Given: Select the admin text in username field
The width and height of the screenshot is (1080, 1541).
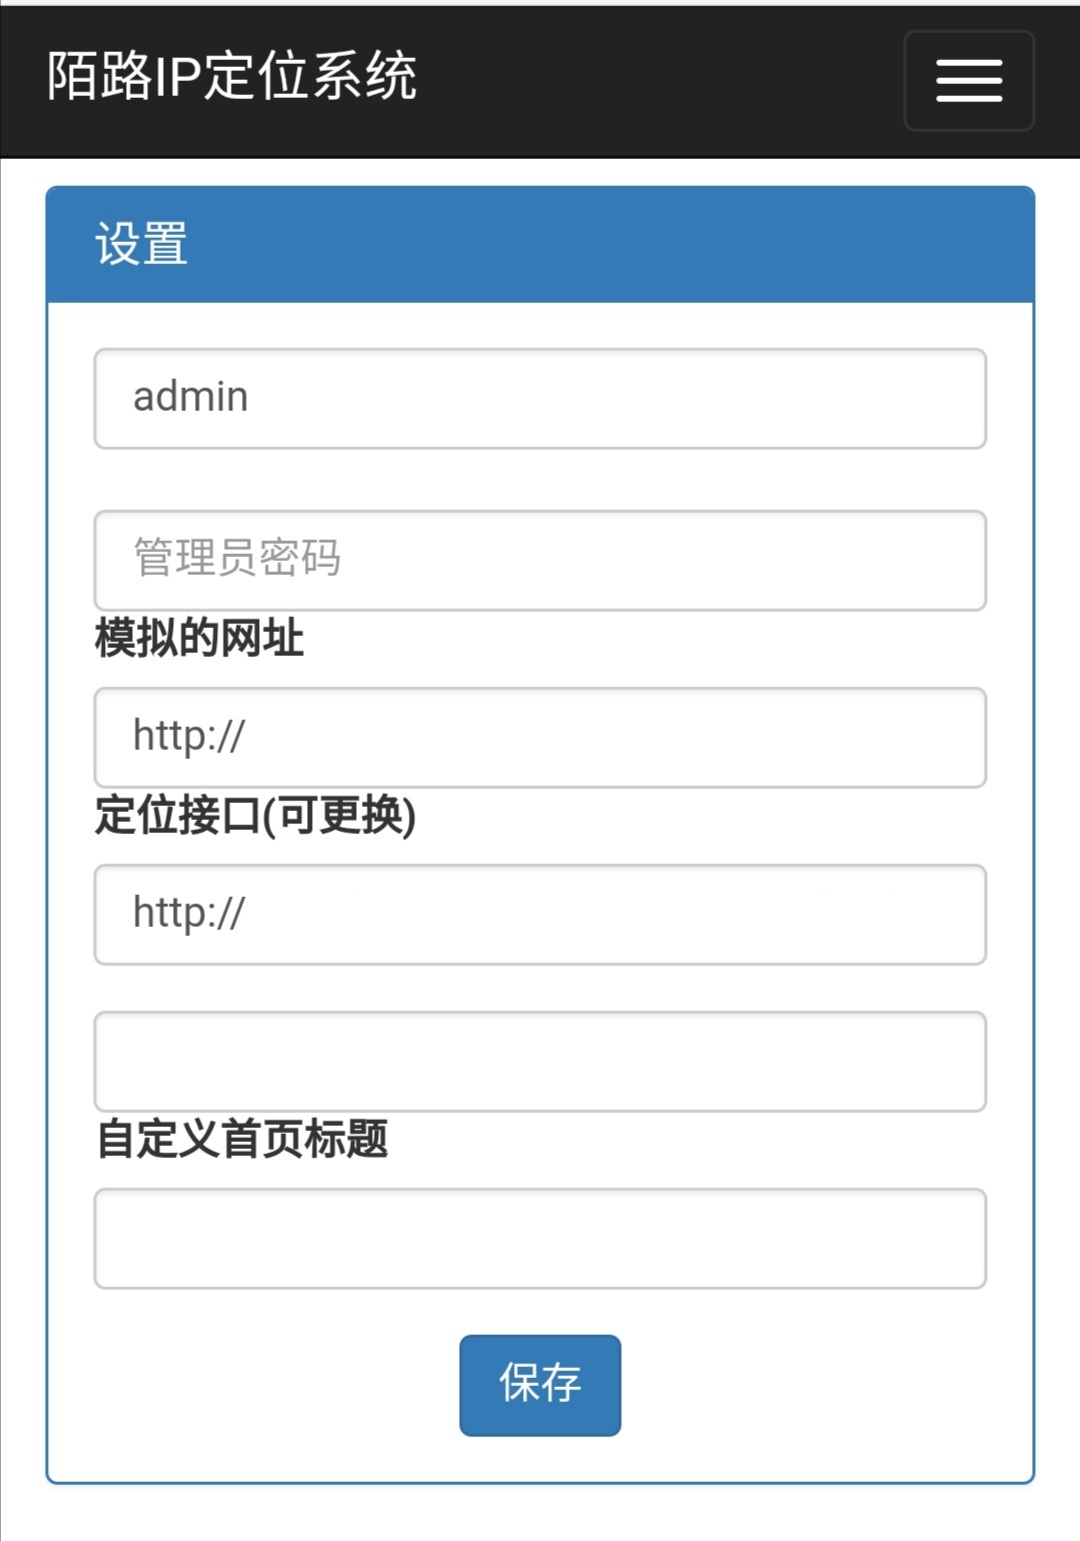Looking at the screenshot, I should point(190,396).
